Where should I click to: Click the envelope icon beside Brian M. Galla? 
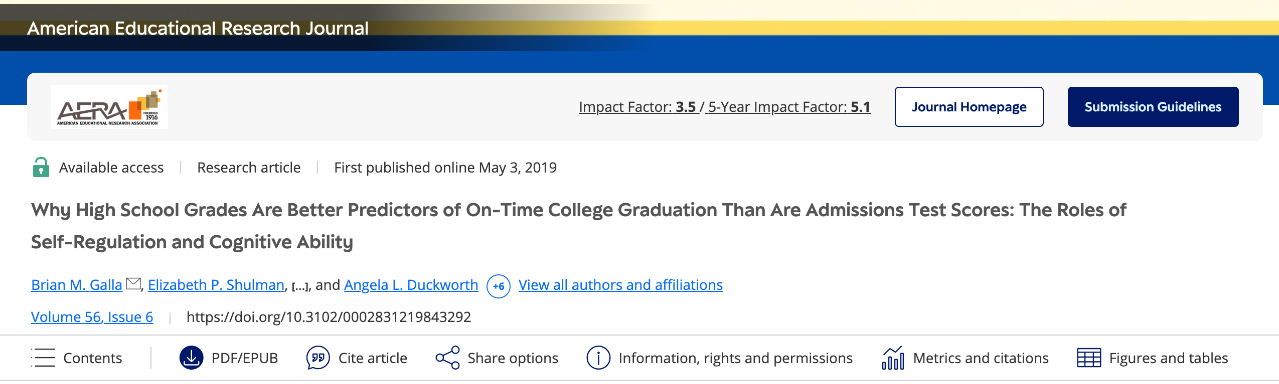[x=133, y=285]
